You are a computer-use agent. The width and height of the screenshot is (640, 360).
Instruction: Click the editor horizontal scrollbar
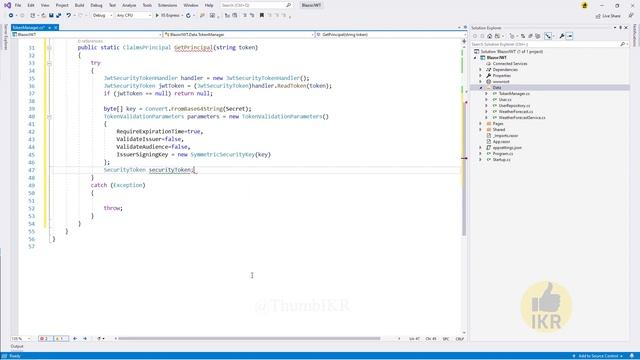(249, 338)
